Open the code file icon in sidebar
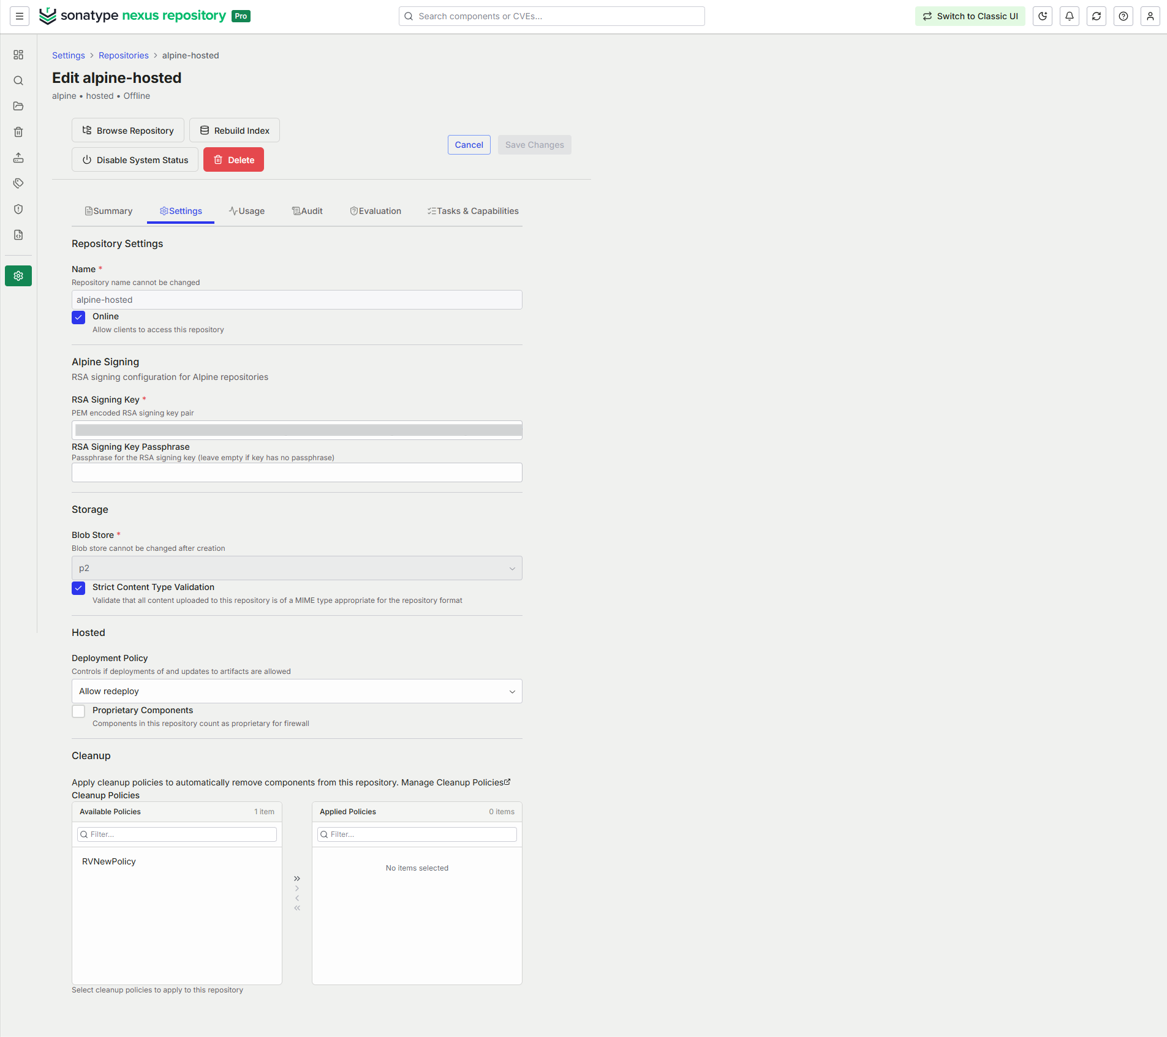 pyautogui.click(x=19, y=234)
